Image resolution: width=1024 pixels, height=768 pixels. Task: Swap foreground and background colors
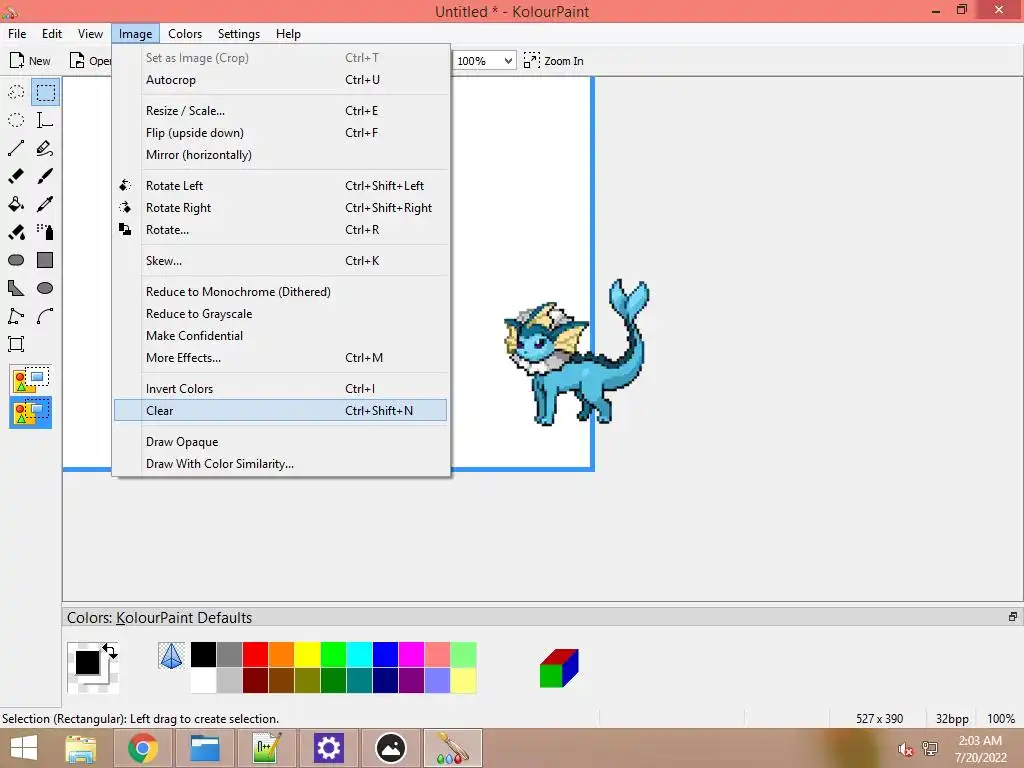click(110, 651)
